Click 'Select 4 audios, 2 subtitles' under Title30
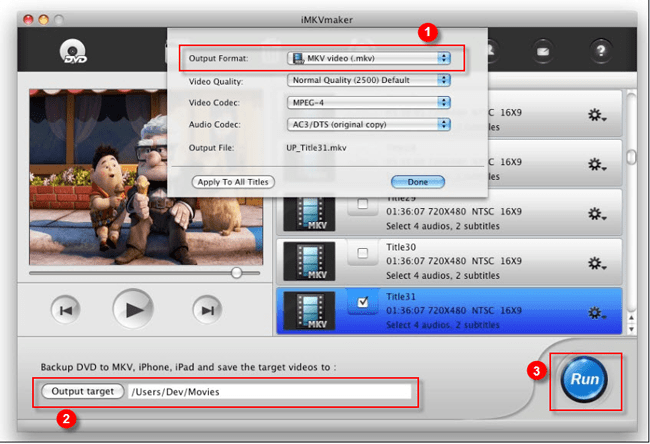 coord(443,275)
